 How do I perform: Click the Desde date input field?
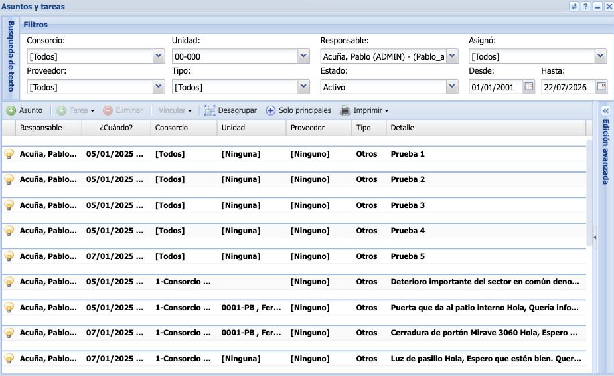click(x=496, y=87)
